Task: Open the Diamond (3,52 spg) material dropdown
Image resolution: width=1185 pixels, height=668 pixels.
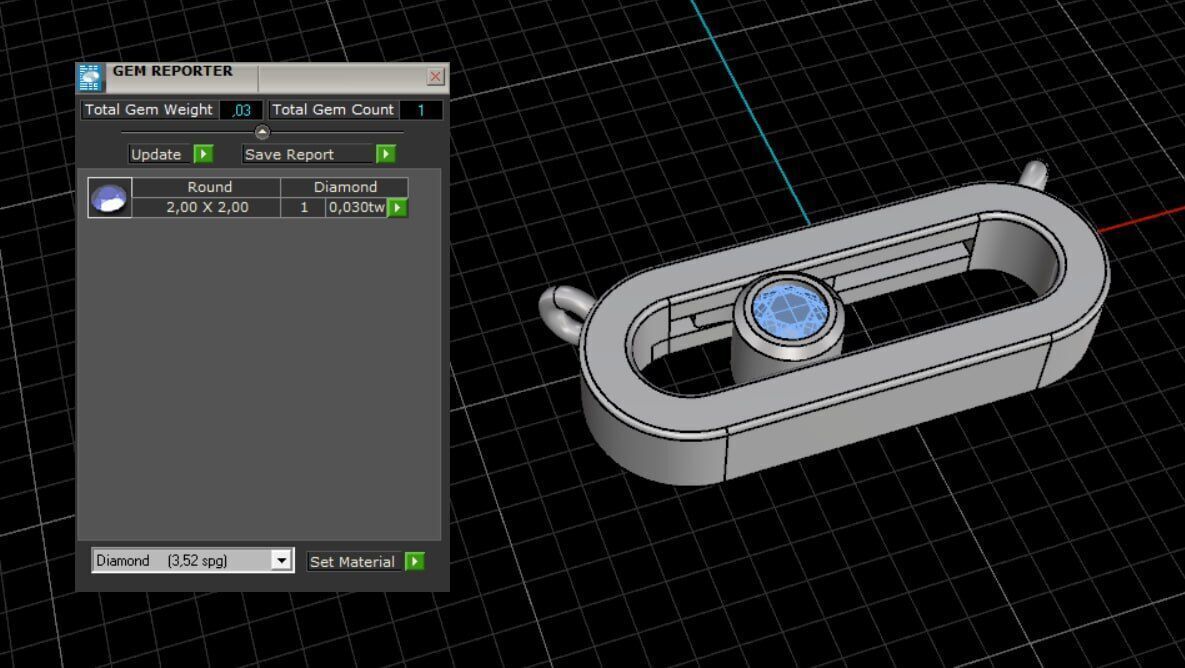Action: pyautogui.click(x=192, y=561)
